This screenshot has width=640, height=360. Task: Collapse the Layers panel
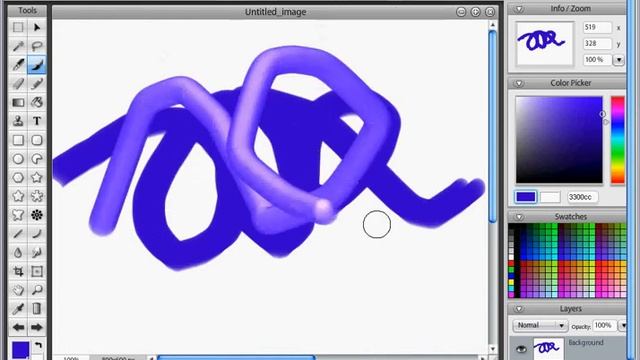519,309
